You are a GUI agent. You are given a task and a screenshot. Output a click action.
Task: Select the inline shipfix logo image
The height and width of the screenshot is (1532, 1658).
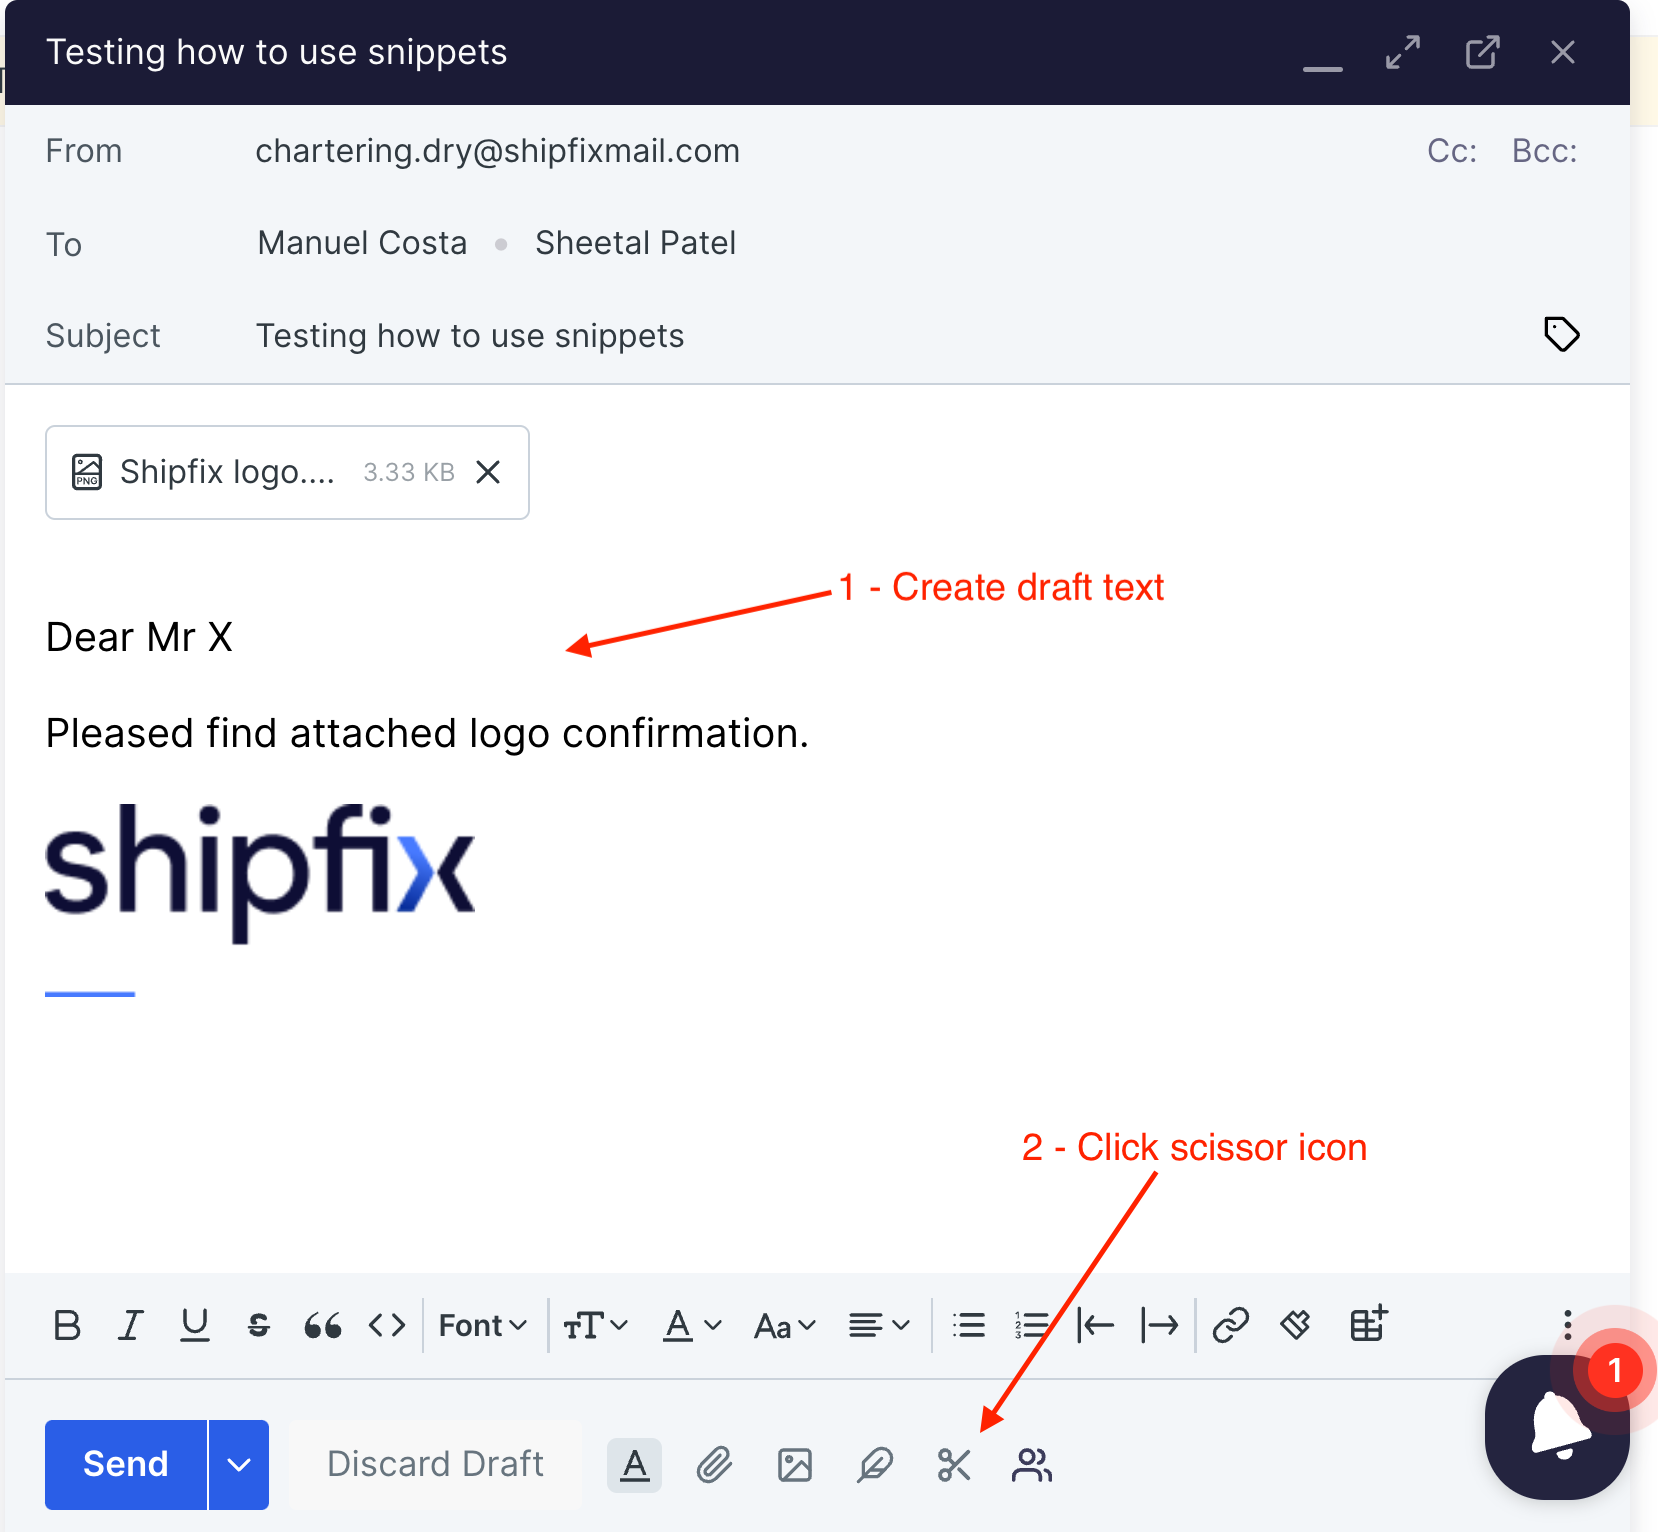tap(260, 873)
